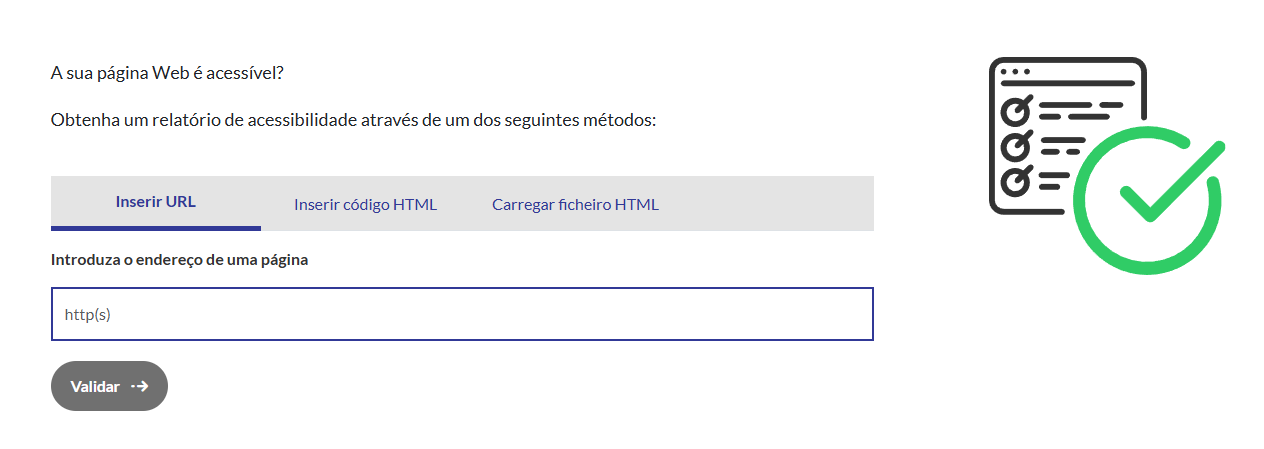Screen dimensions: 1264x449
Task: Click the "A sua página Web é acessível?" text
Action: click(167, 73)
